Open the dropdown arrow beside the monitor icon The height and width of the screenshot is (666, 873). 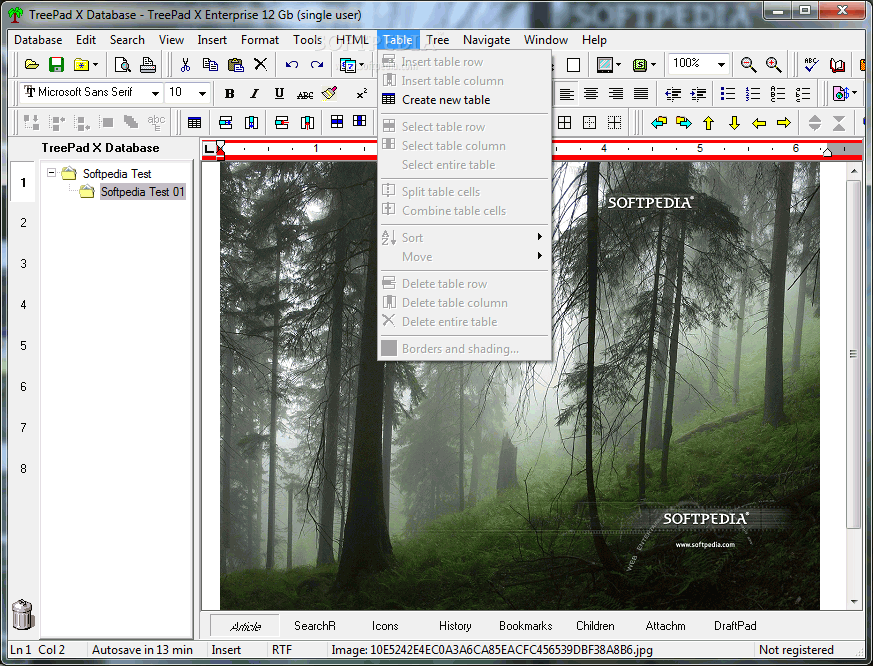619,65
